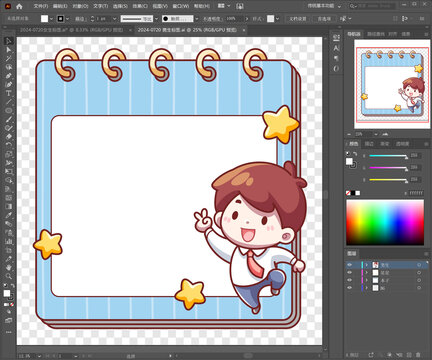Click the 首选项 button
The height and width of the screenshot is (360, 432).
point(324,19)
